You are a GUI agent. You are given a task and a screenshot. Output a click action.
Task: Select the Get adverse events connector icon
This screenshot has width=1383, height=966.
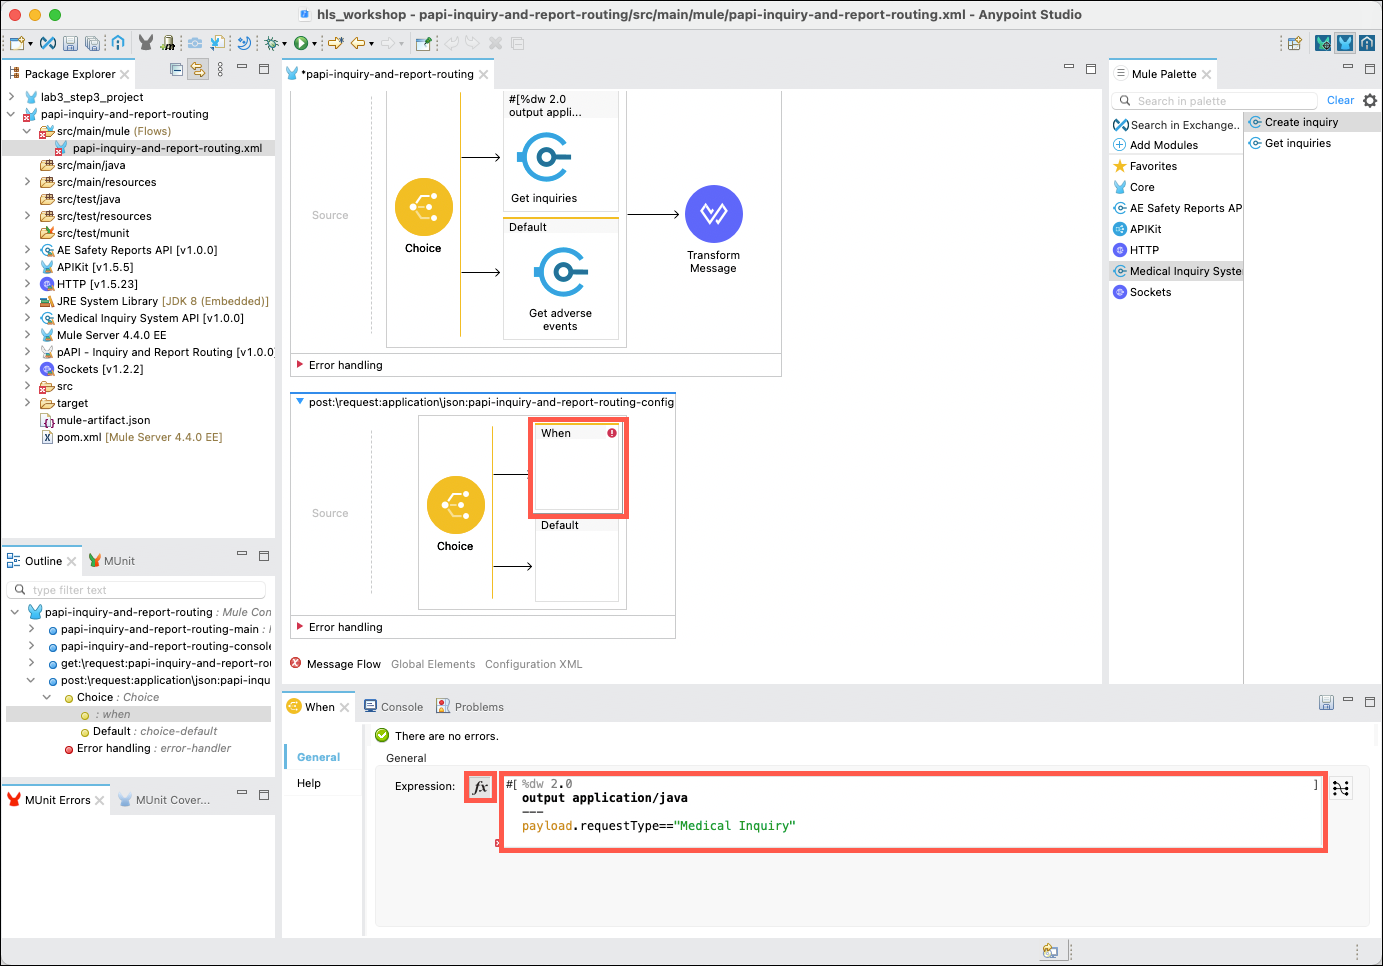pos(560,271)
